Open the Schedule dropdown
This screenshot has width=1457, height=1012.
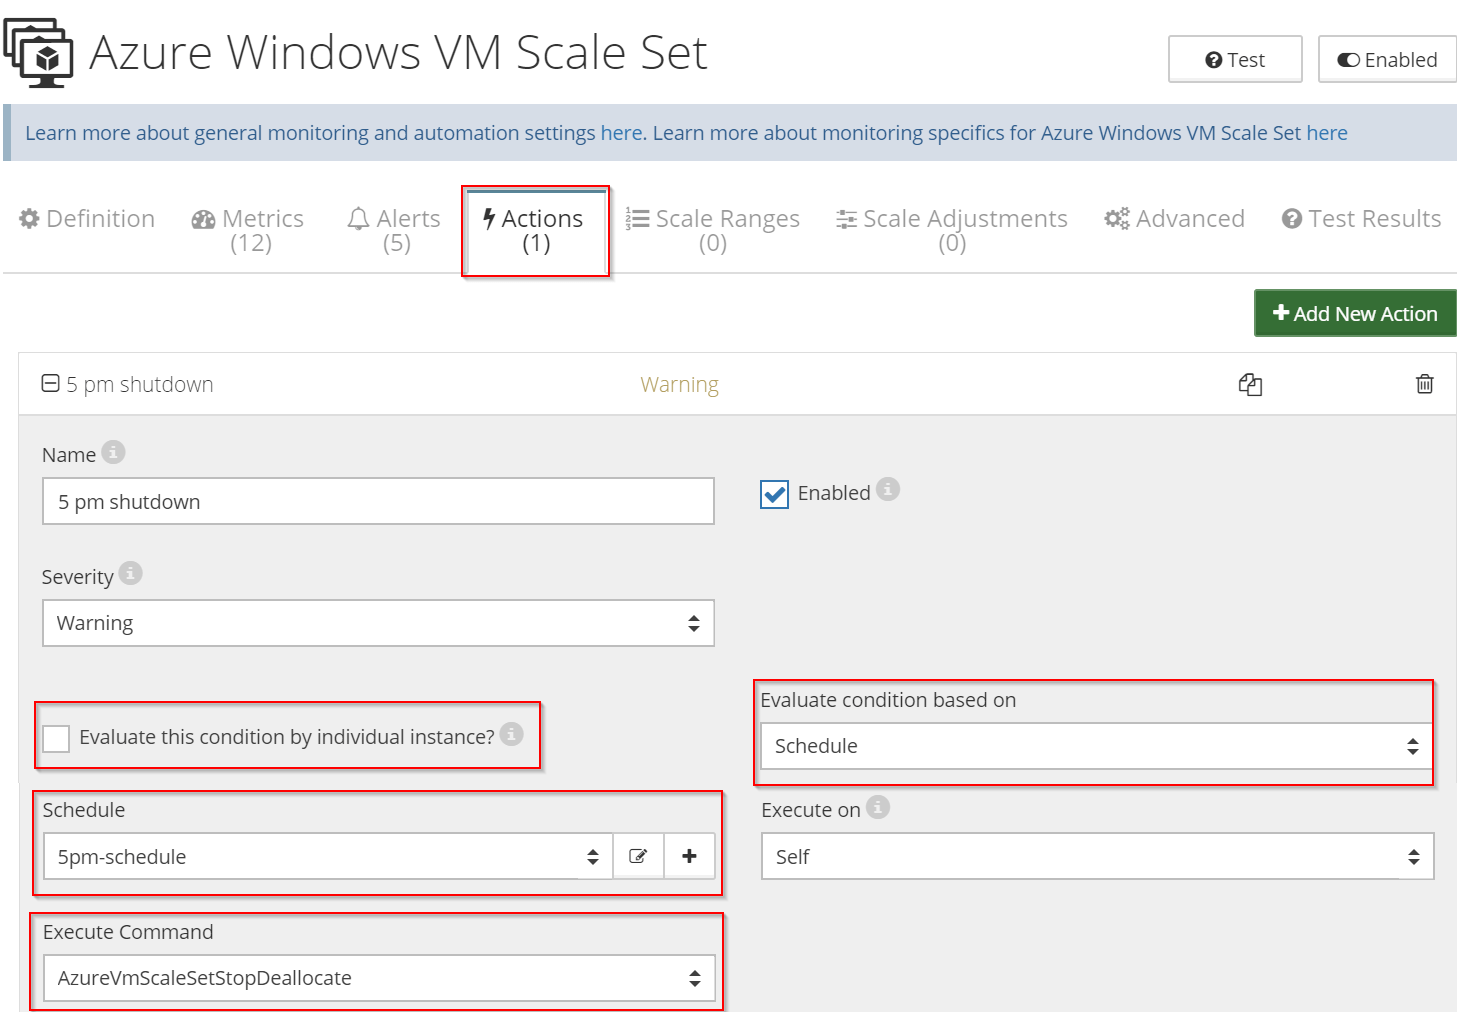pyautogui.click(x=328, y=856)
